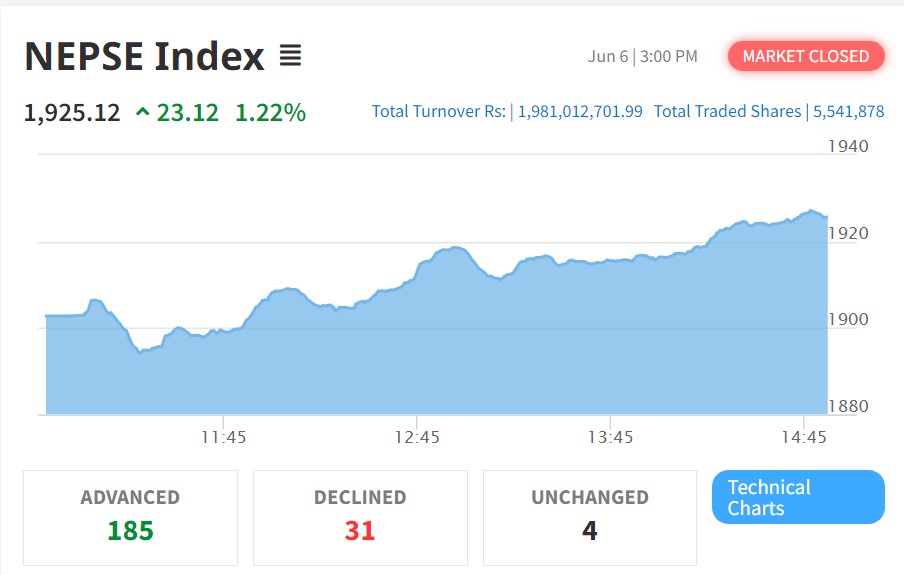Image resolution: width=904 pixels, height=575 pixels.
Task: Click the MARKET CLOSED status badge
Action: coord(805,56)
